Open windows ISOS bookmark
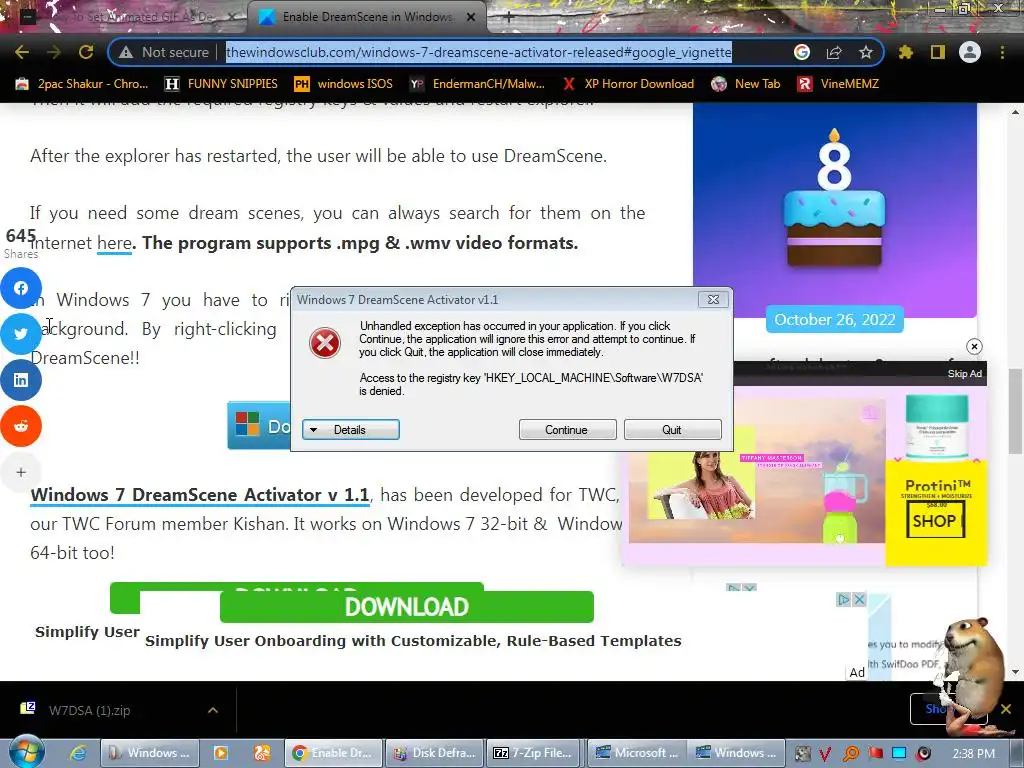Image resolution: width=1024 pixels, height=768 pixels. tap(344, 84)
